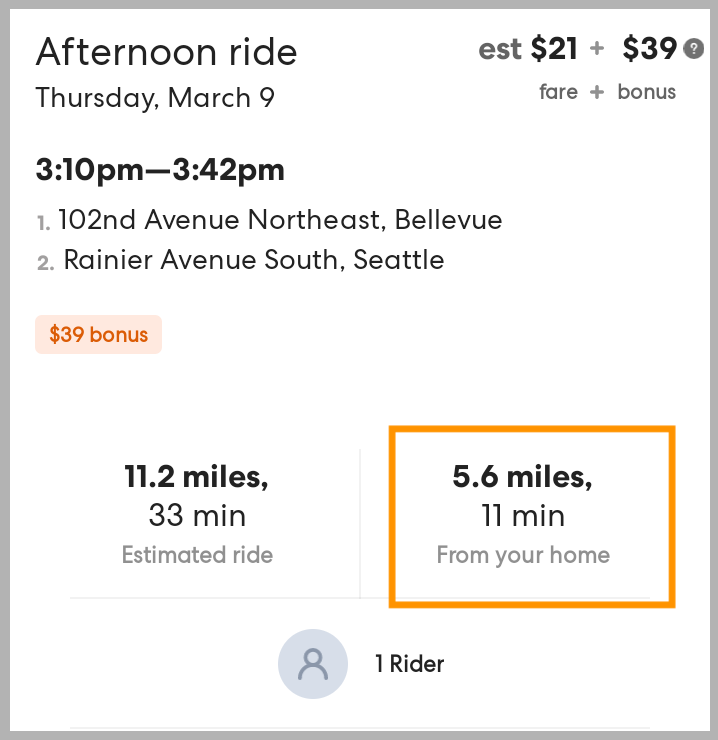Click the 1 Rider text
This screenshot has width=718, height=740.
409,664
